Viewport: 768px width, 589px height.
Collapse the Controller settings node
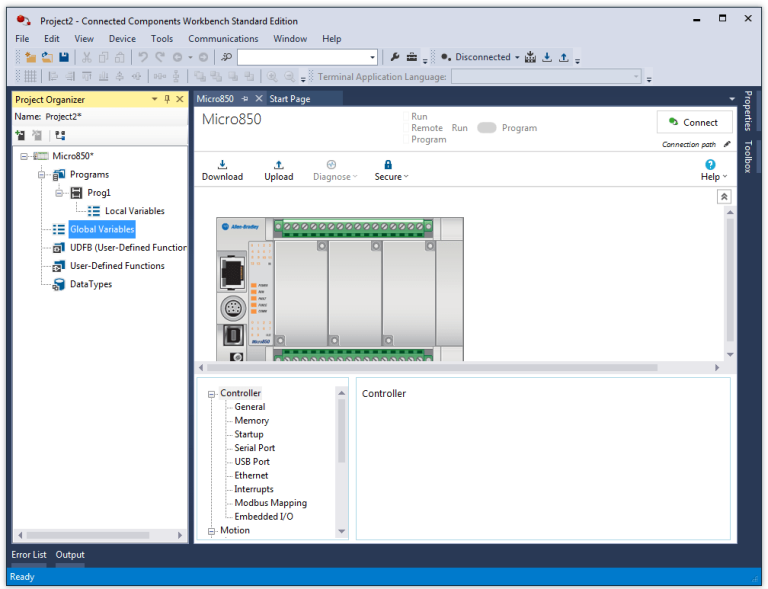tap(212, 394)
